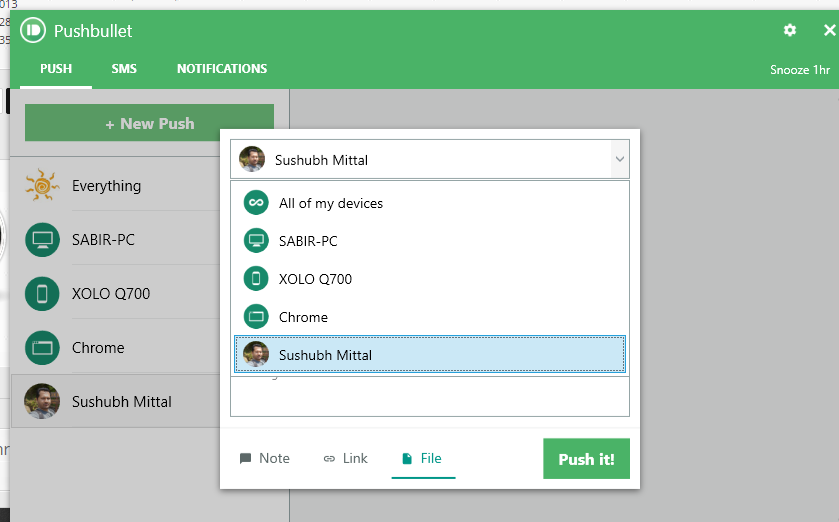Choose SABIR-PC from the dropdown list
Image resolution: width=839 pixels, height=522 pixels.
click(x=308, y=241)
